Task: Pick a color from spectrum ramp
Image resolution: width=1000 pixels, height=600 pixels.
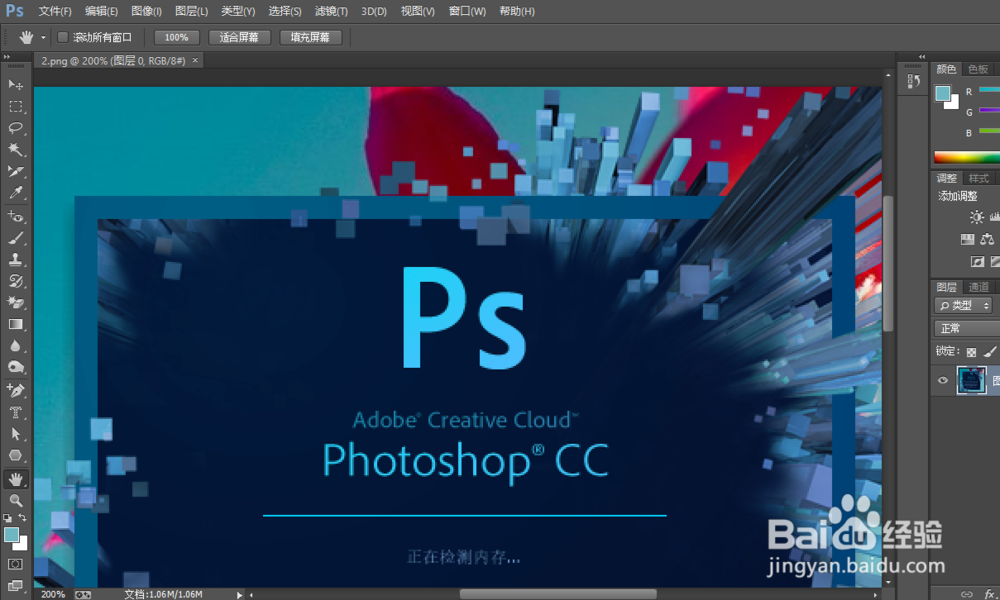Action: pyautogui.click(x=967, y=157)
